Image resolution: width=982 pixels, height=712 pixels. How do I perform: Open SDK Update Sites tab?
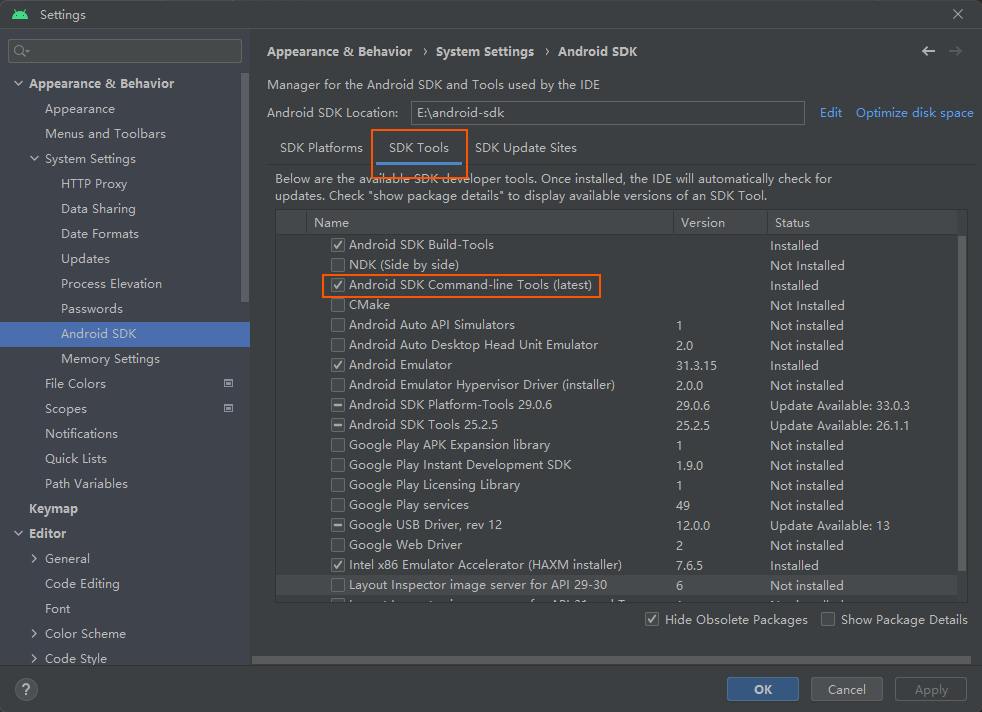tap(526, 148)
